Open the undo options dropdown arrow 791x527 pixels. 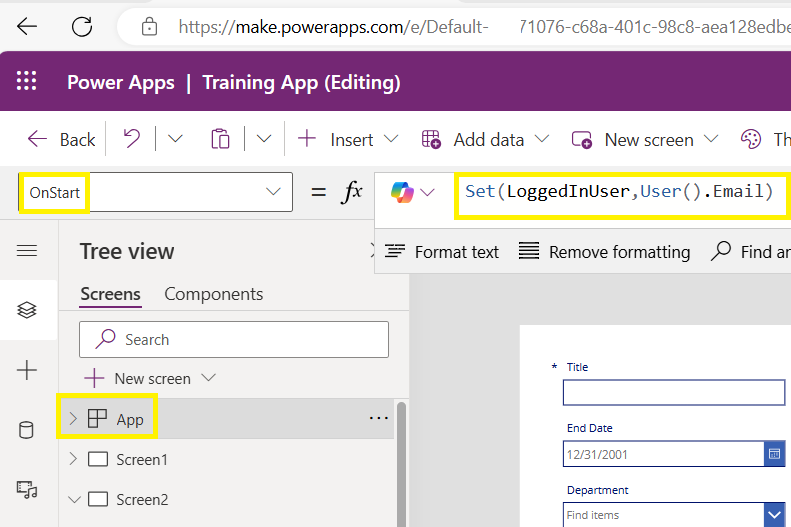click(175, 138)
